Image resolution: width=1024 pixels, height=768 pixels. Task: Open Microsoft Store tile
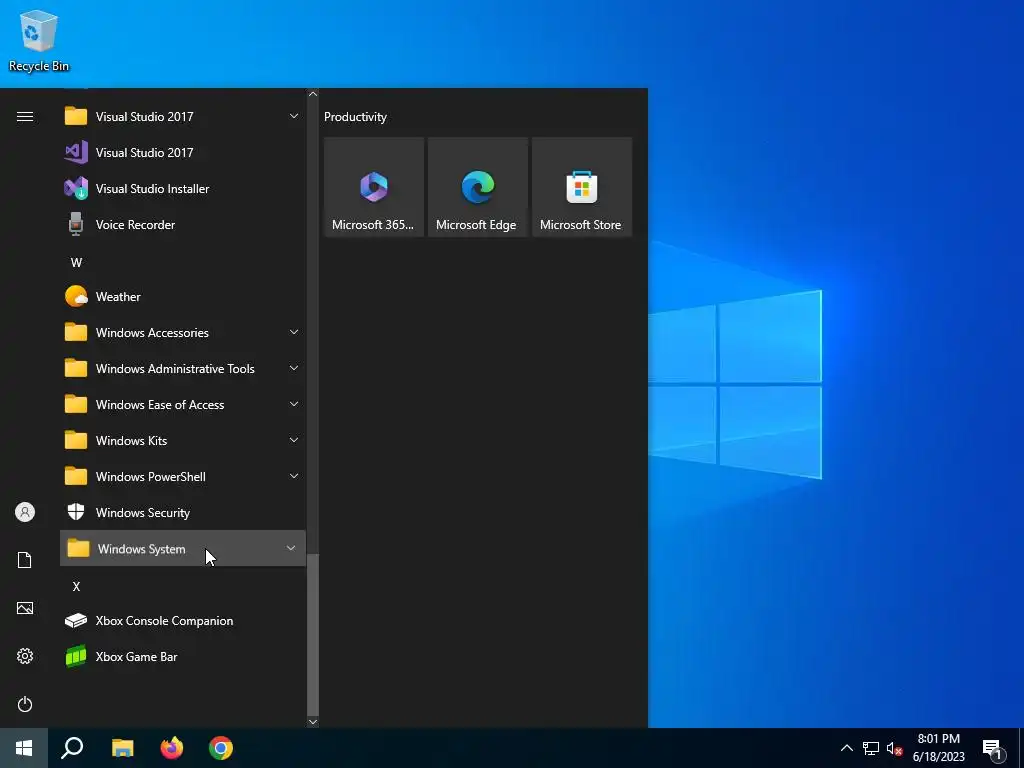pos(582,187)
